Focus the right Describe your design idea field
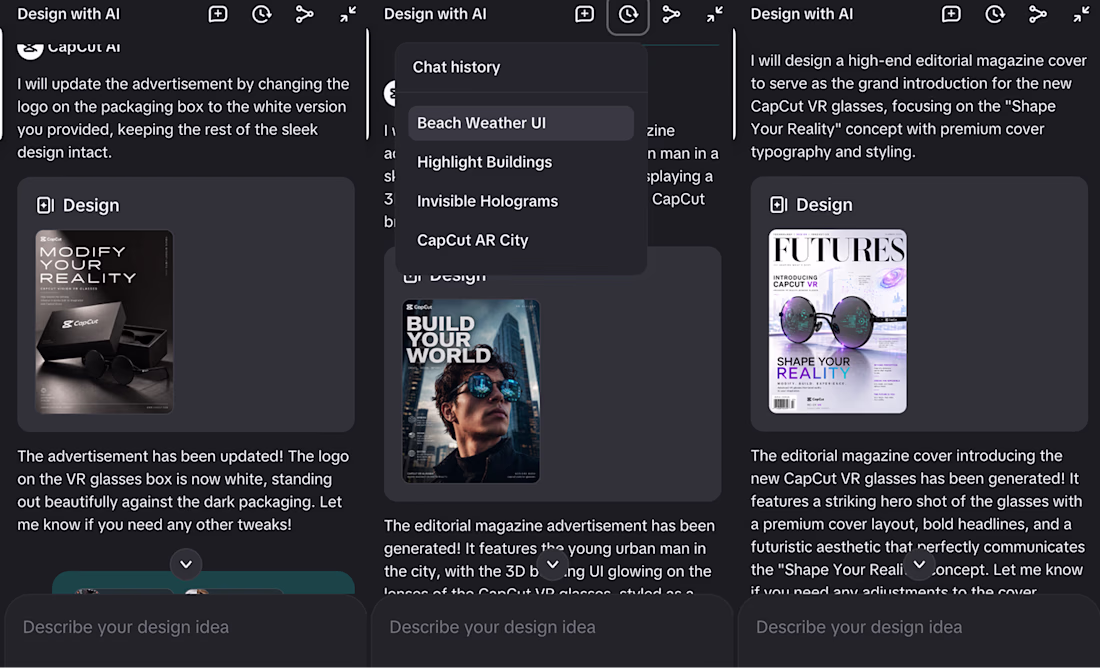The image size is (1100, 668). click(919, 627)
